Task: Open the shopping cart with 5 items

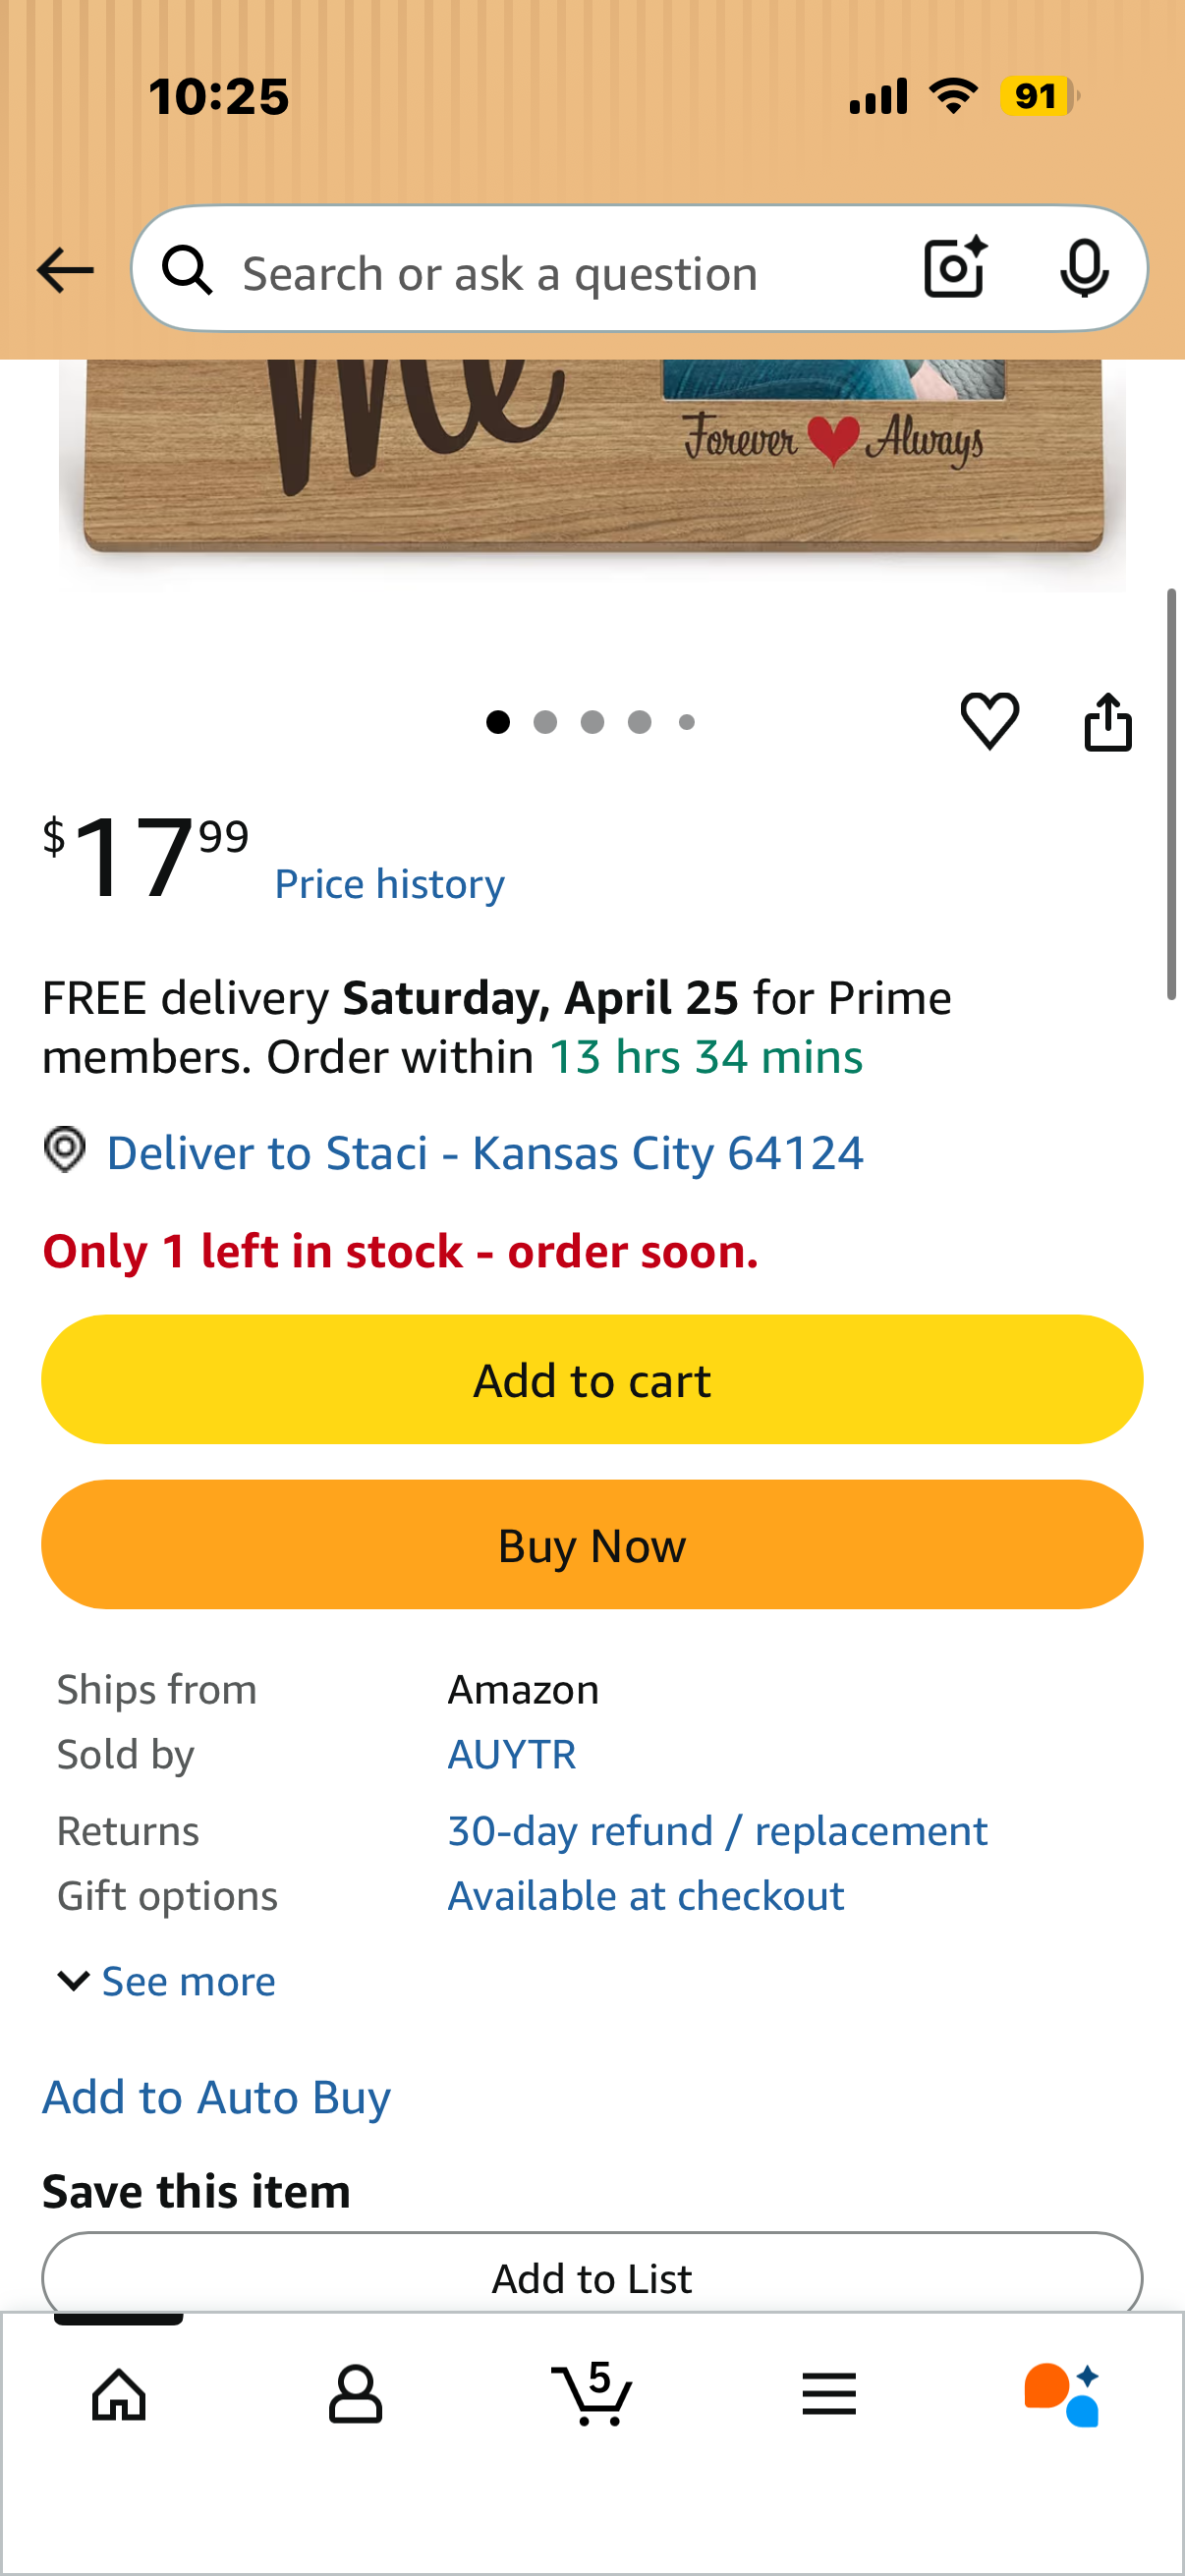Action: tap(592, 2393)
